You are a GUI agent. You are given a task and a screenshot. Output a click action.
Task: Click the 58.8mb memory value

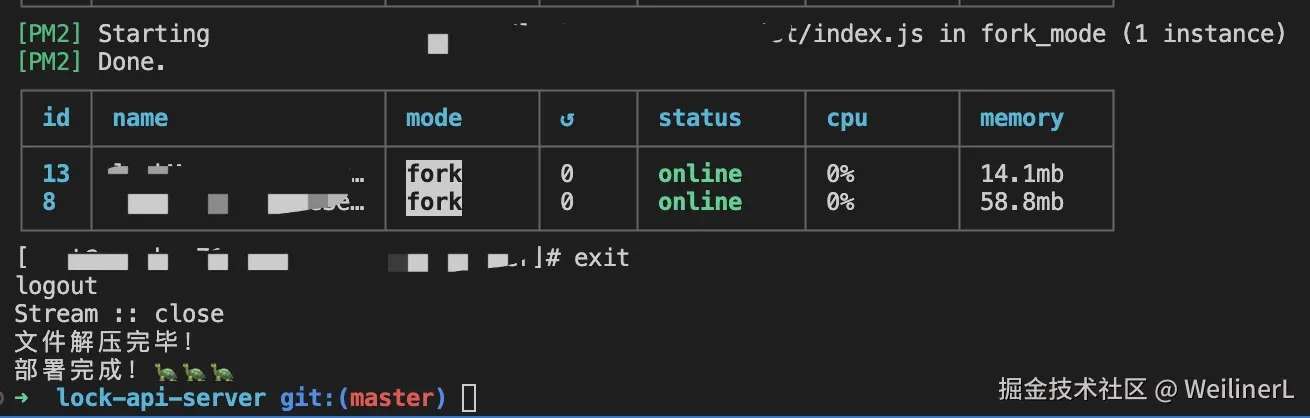click(1021, 202)
